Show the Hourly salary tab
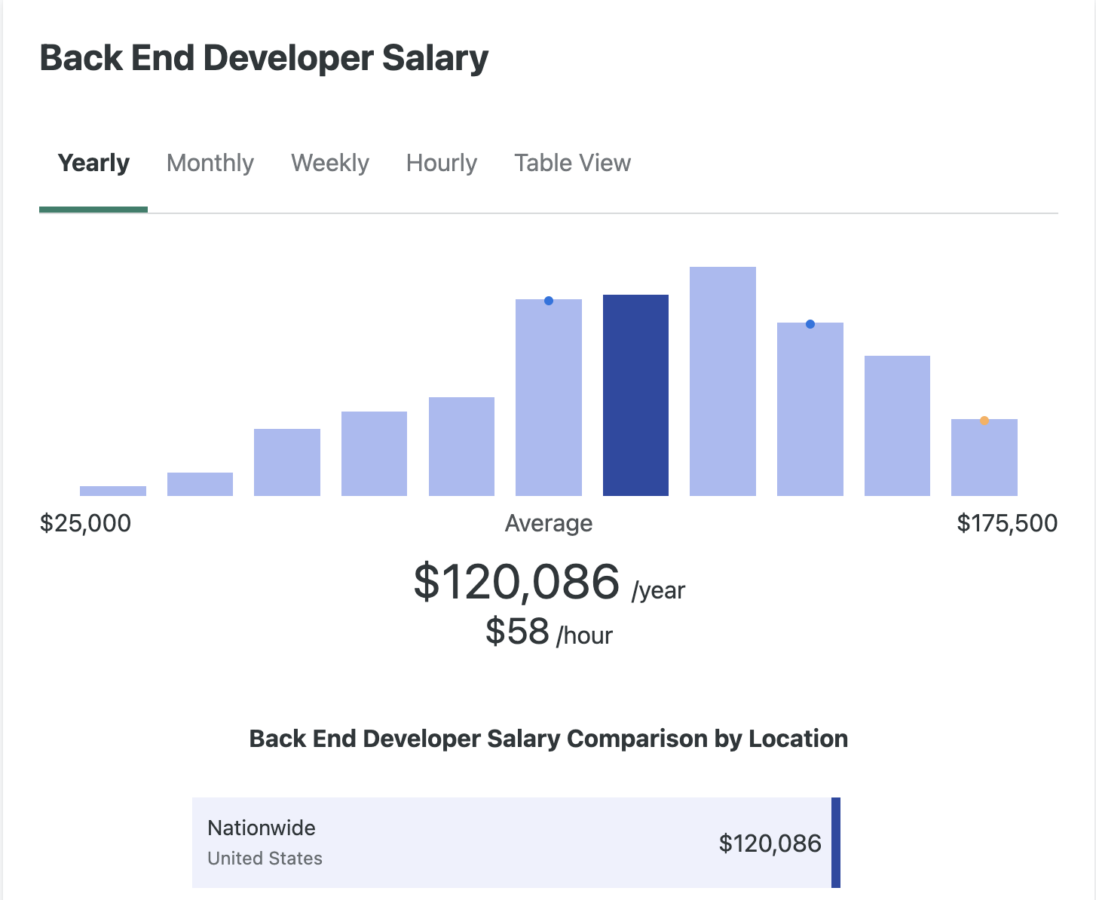Image resolution: width=1096 pixels, height=900 pixels. pyautogui.click(x=441, y=163)
